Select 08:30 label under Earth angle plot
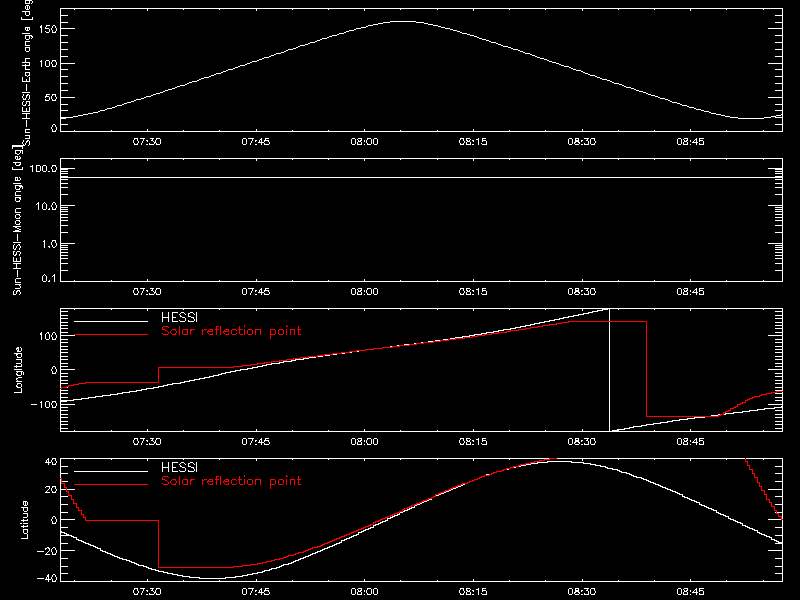The image size is (800, 600). [x=582, y=142]
